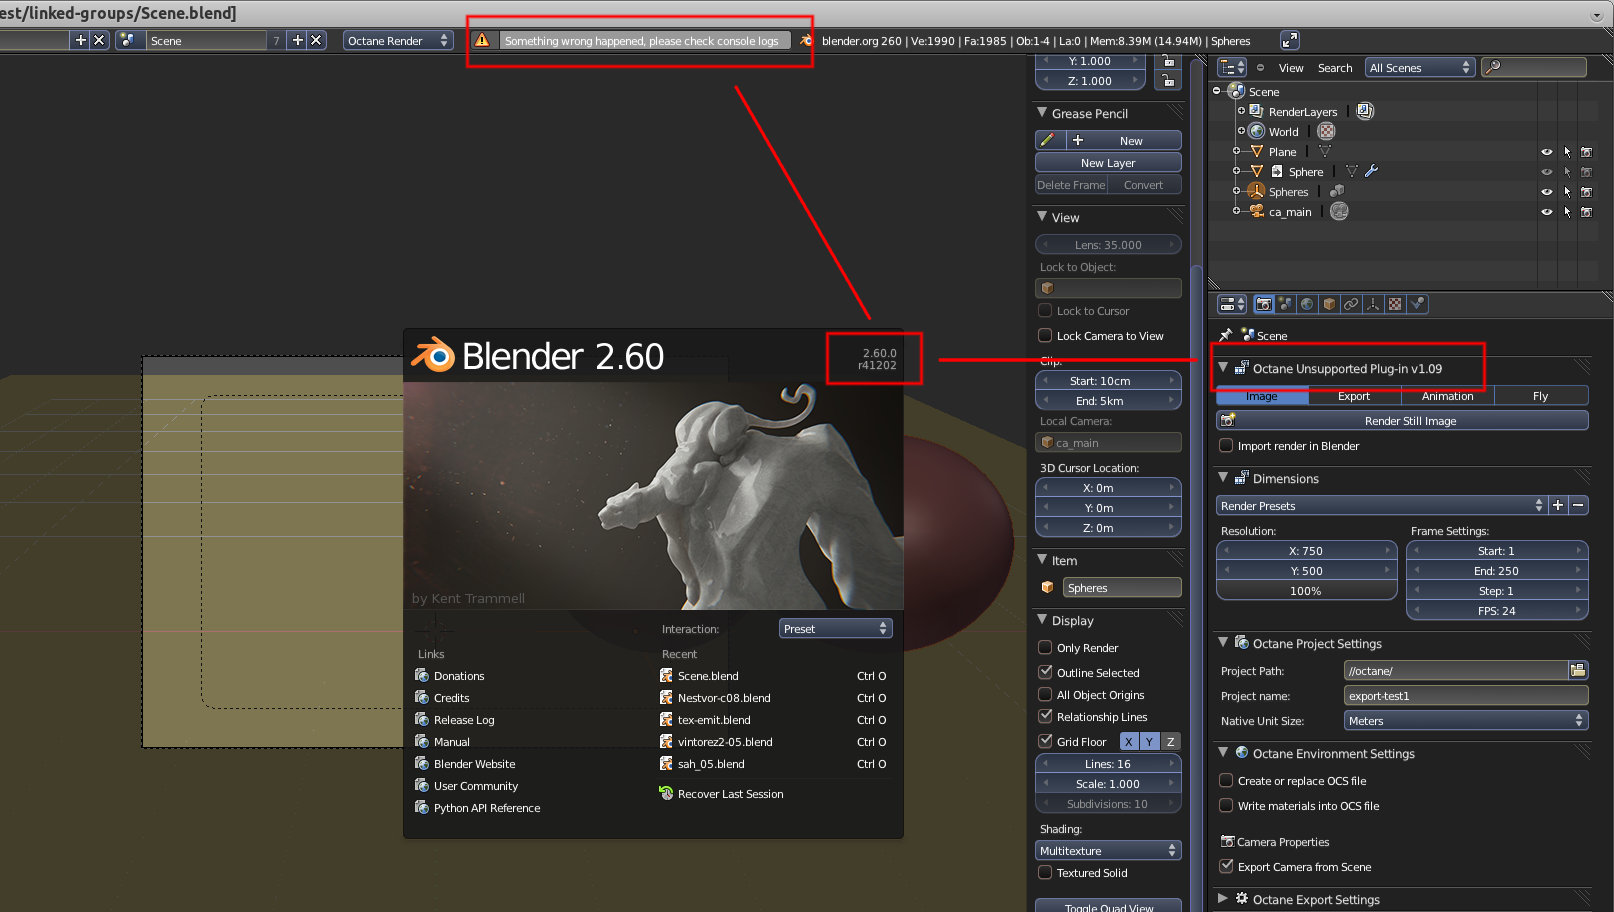Toggle Plane renderability camera icon
Screen dimensions: 1614x912
click(x=1586, y=152)
